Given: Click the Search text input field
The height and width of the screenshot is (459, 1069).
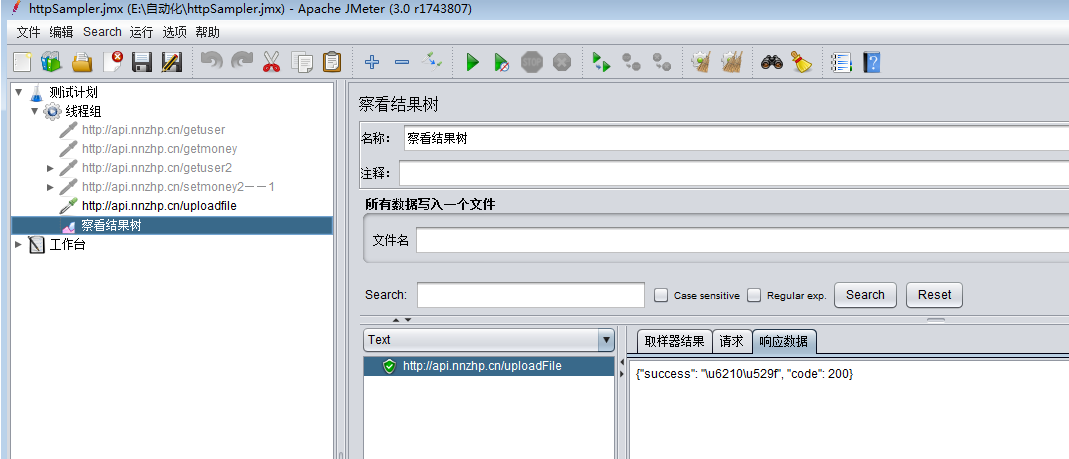Looking at the screenshot, I should point(530,295).
